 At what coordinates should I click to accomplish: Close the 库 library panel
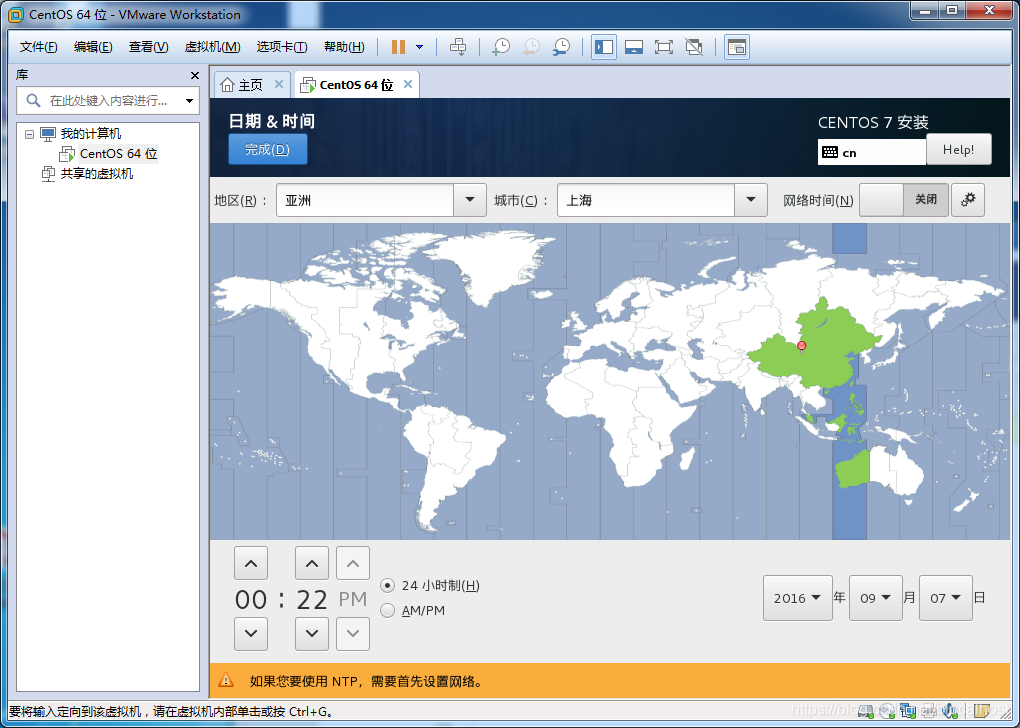coord(195,75)
